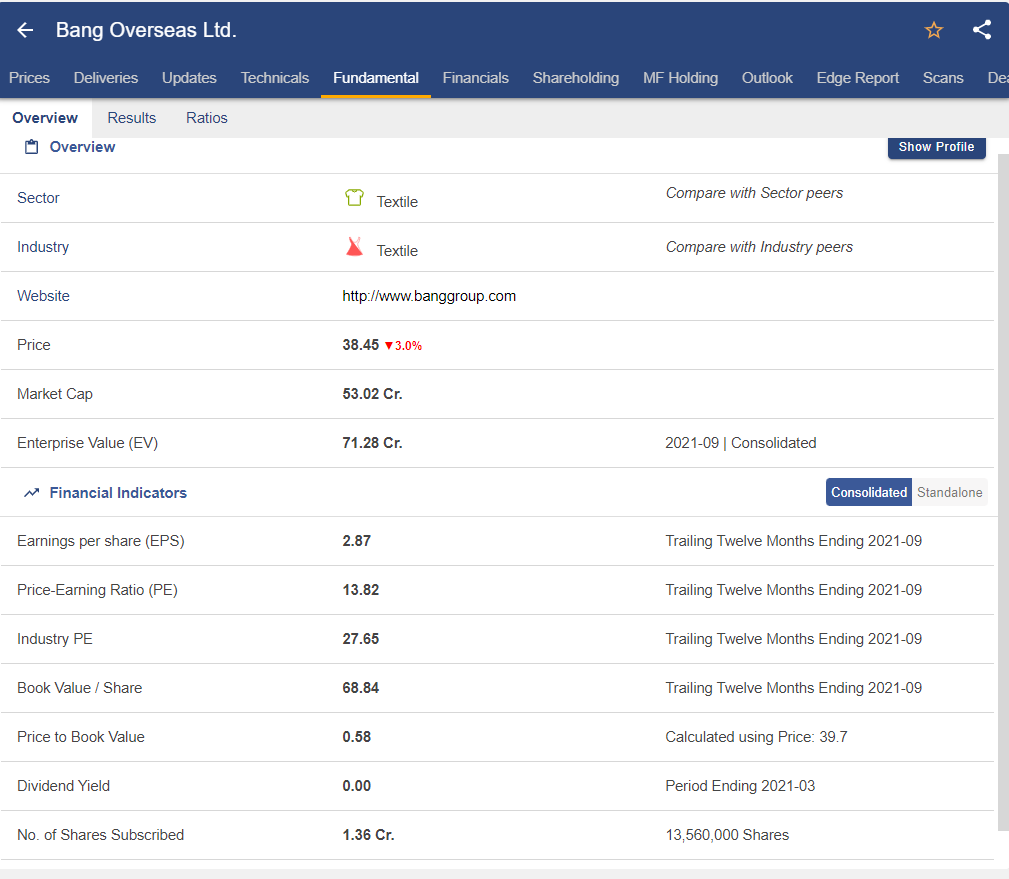Open the Financials tab
Image resolution: width=1009 pixels, height=879 pixels.
[x=476, y=78]
